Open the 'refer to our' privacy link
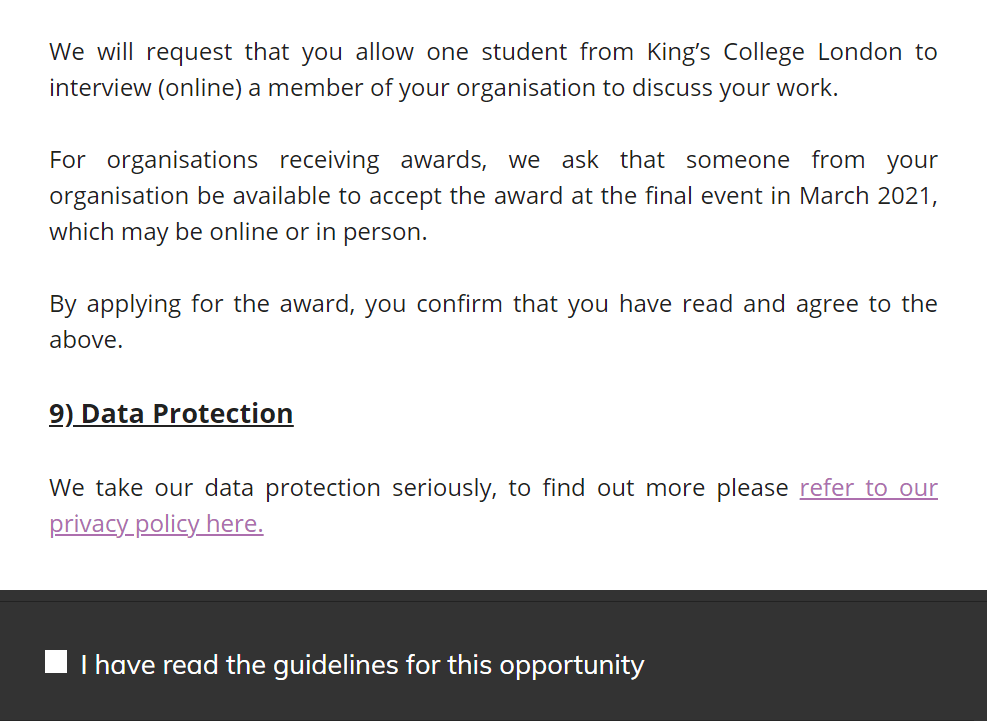Image resolution: width=987 pixels, height=721 pixels. click(869, 488)
